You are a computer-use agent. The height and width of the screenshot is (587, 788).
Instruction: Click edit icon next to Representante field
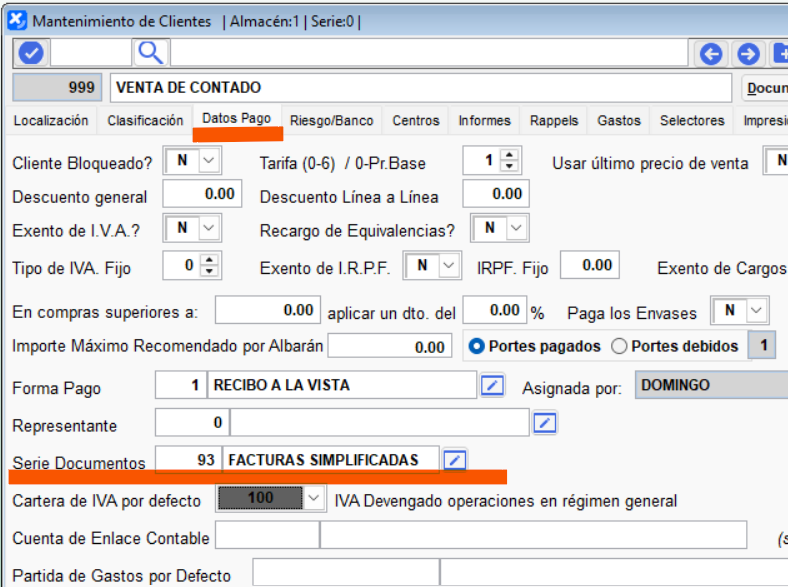coord(544,423)
